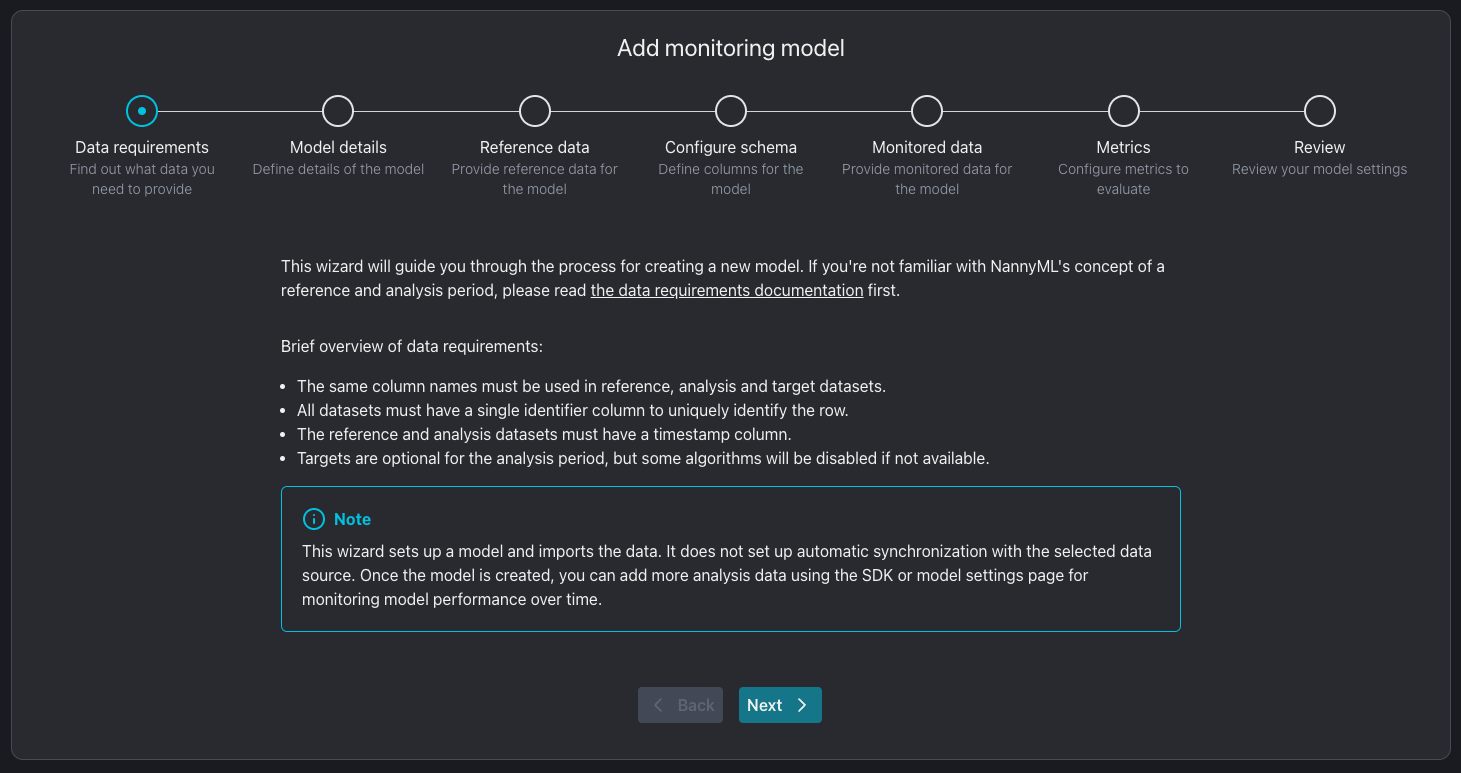Select the Reference data step circle
The height and width of the screenshot is (773, 1461).
tap(535, 111)
